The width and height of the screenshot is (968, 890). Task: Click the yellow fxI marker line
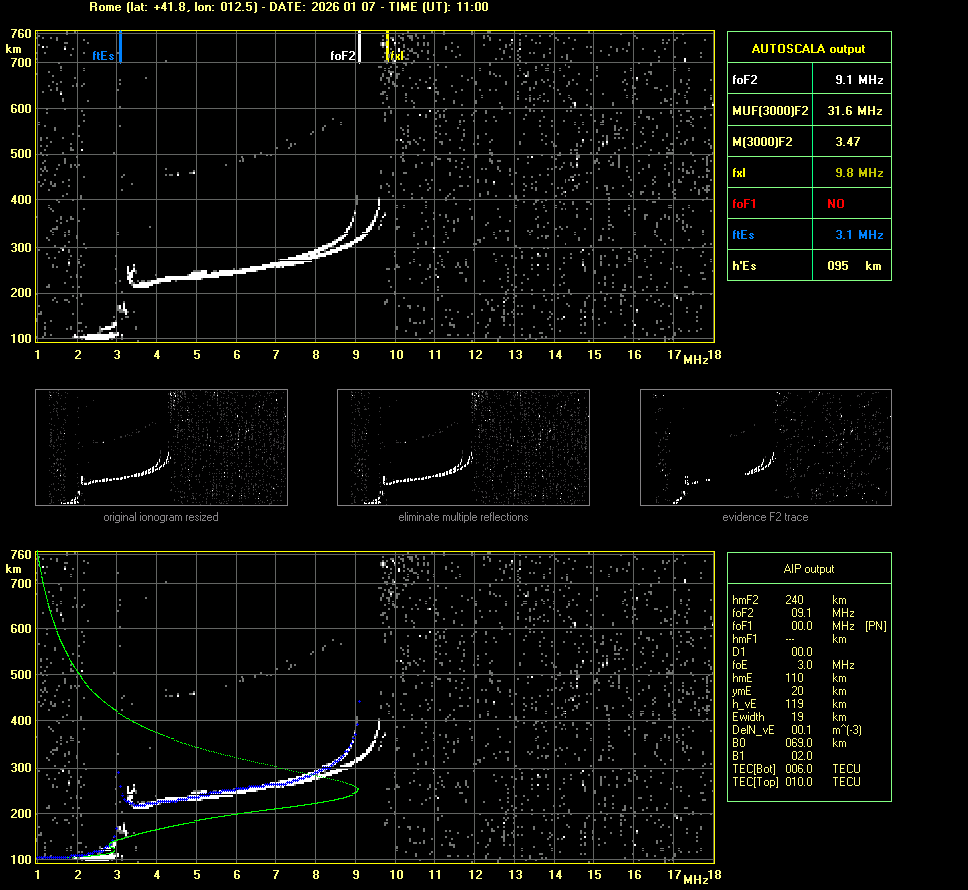click(387, 46)
